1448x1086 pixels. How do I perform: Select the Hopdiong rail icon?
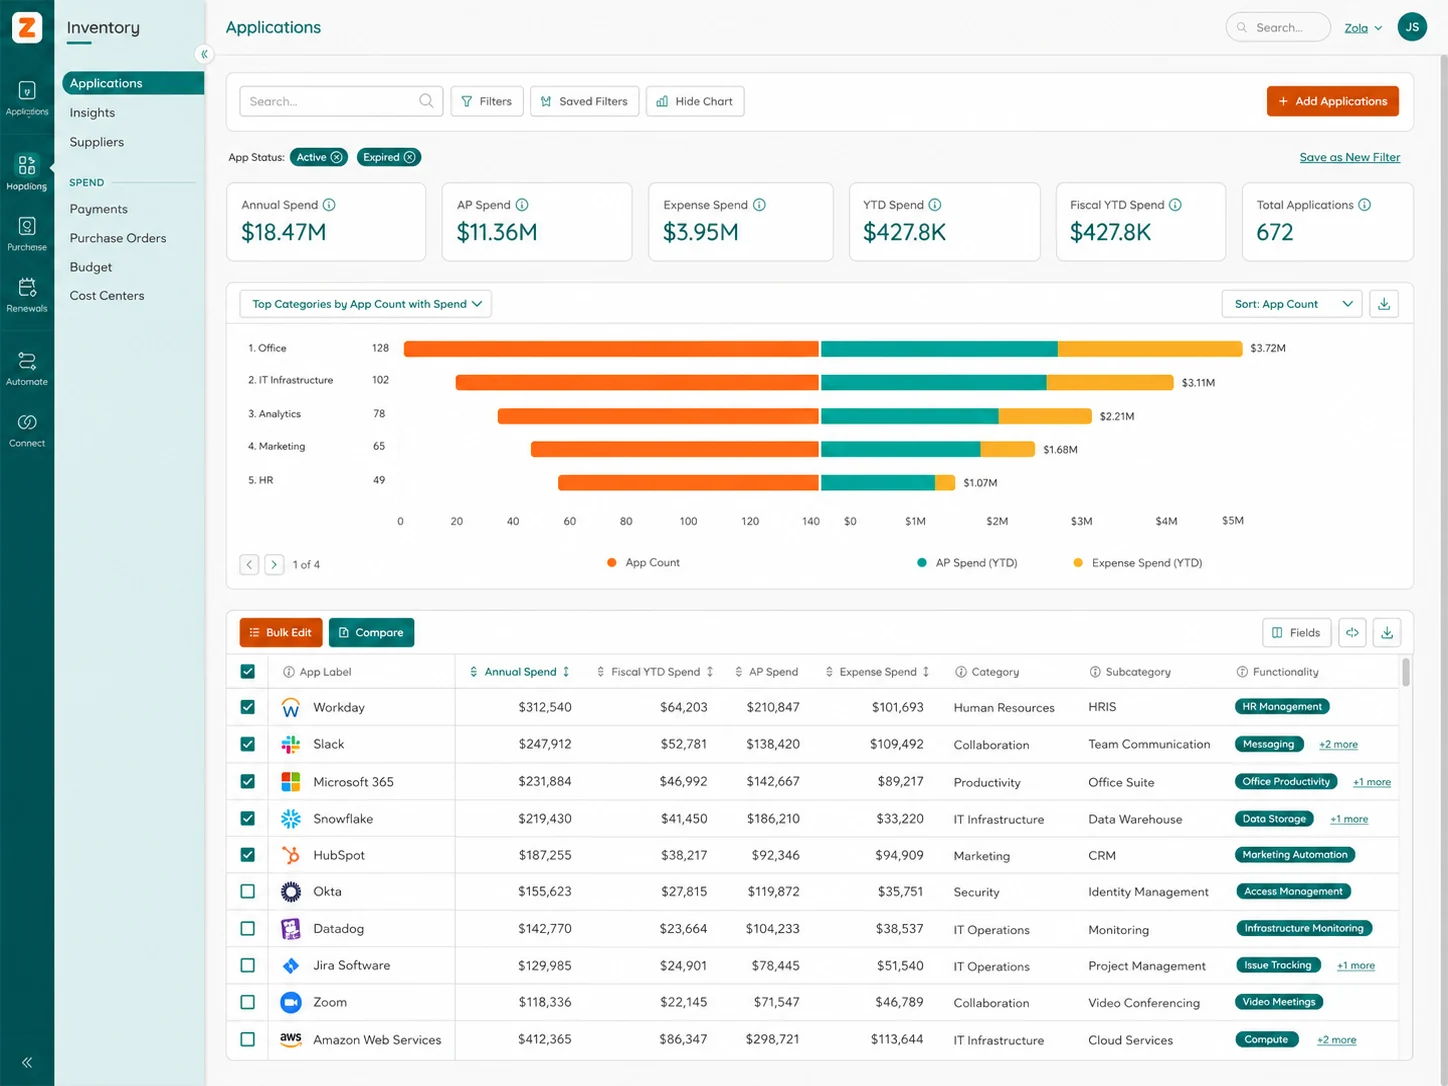pos(27,165)
